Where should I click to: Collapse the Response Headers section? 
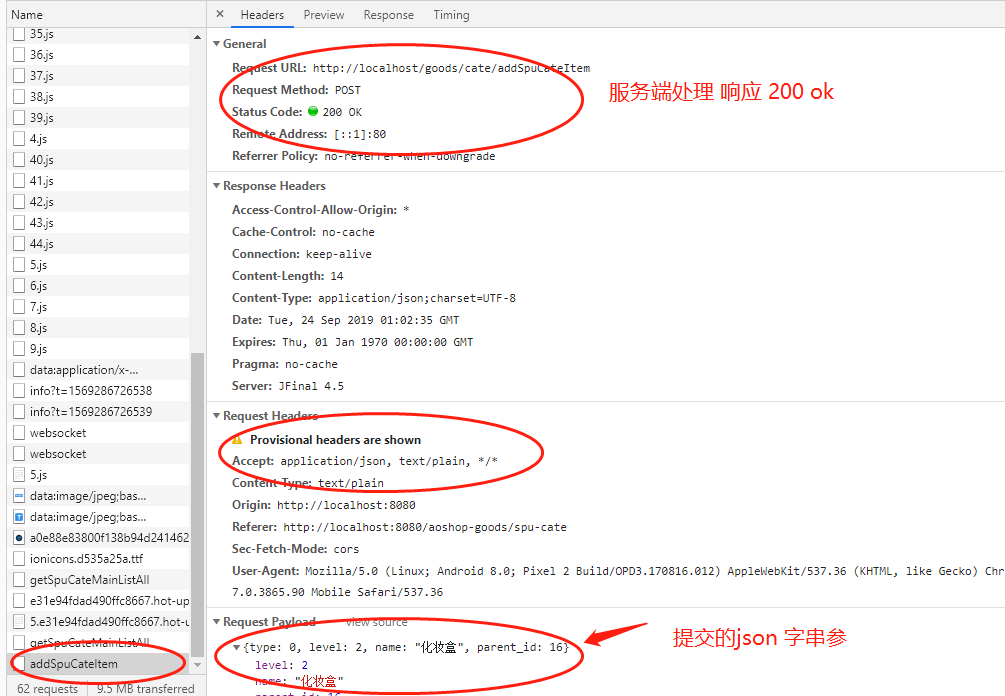(217, 186)
